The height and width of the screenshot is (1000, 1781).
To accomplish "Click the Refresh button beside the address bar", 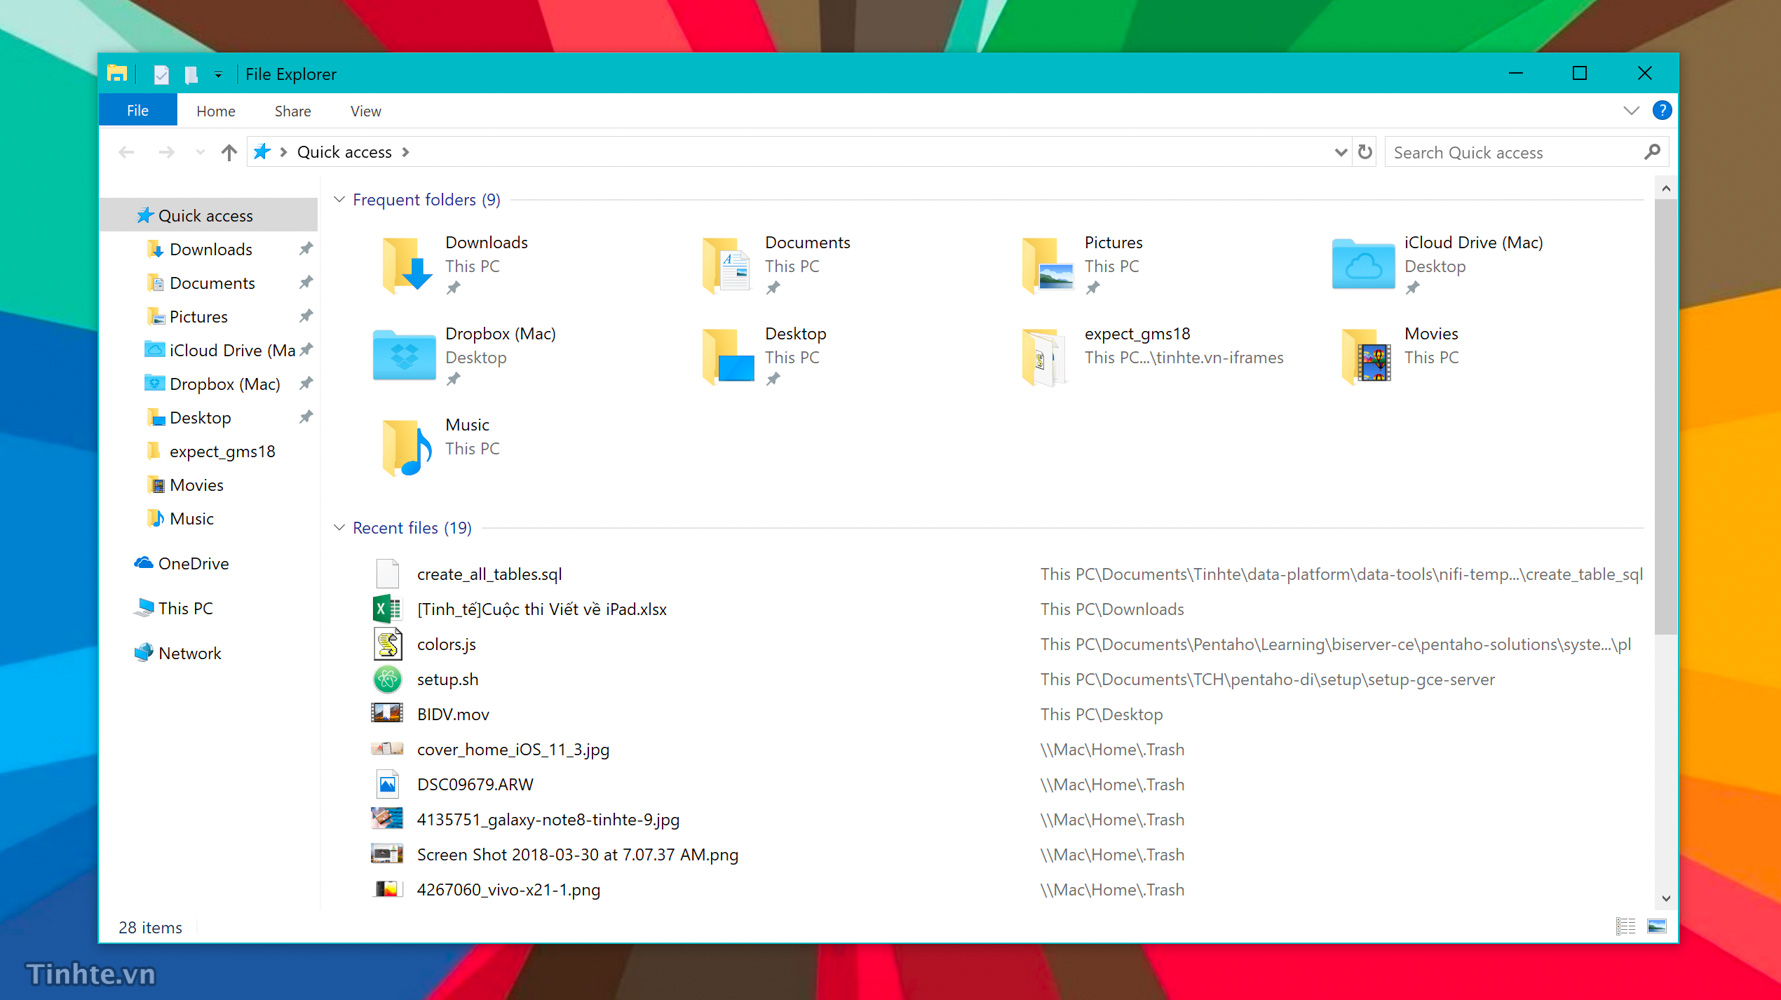I will click(1365, 152).
